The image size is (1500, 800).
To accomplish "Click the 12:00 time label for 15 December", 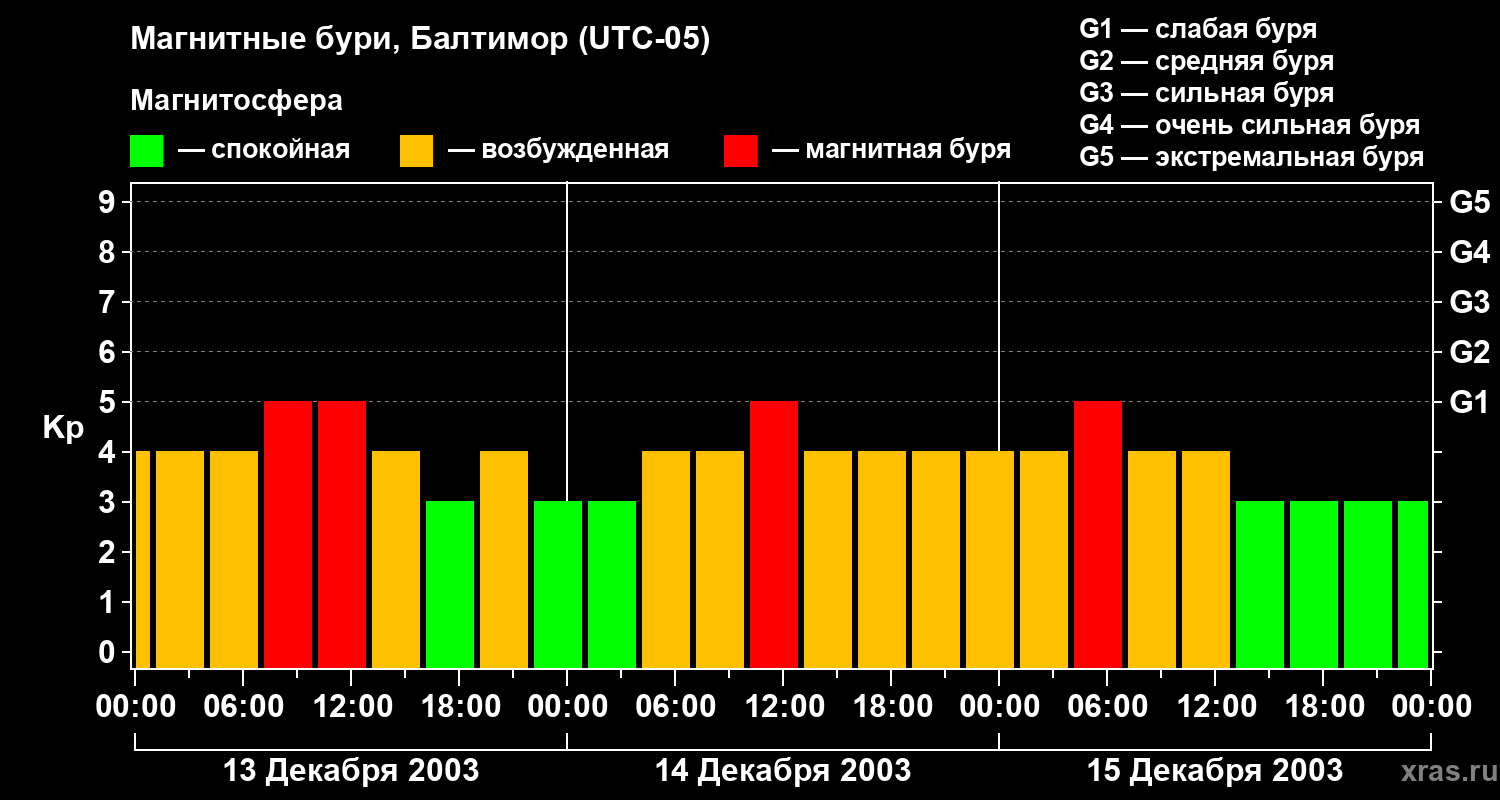I will (x=1215, y=706).
